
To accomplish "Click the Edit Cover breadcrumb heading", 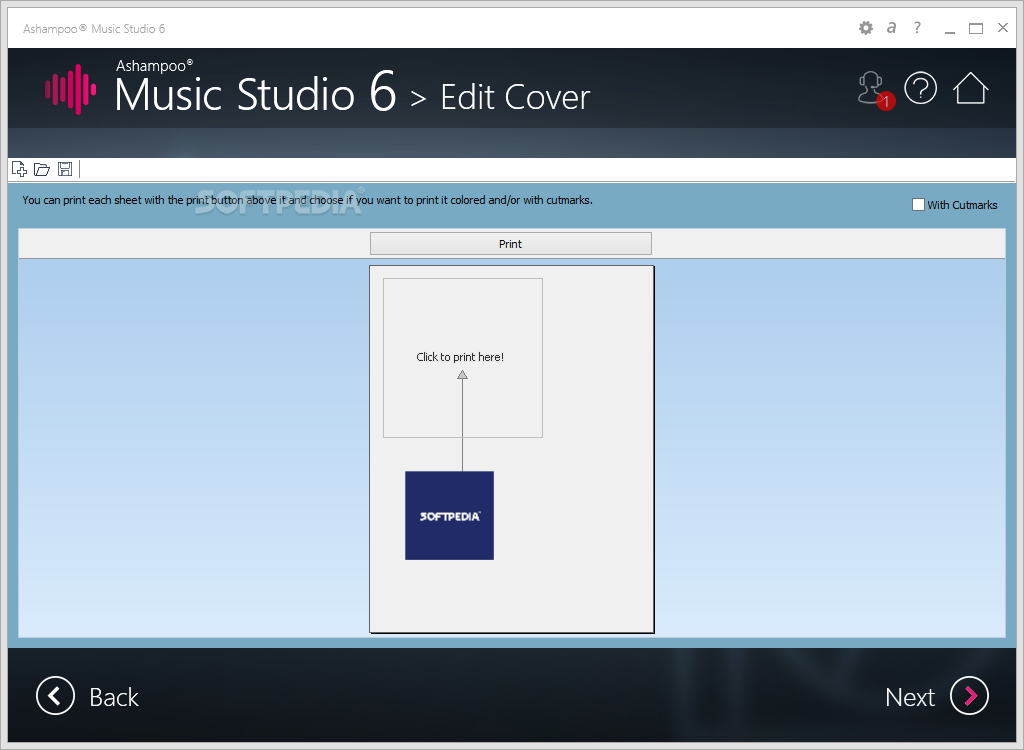I will 515,97.
